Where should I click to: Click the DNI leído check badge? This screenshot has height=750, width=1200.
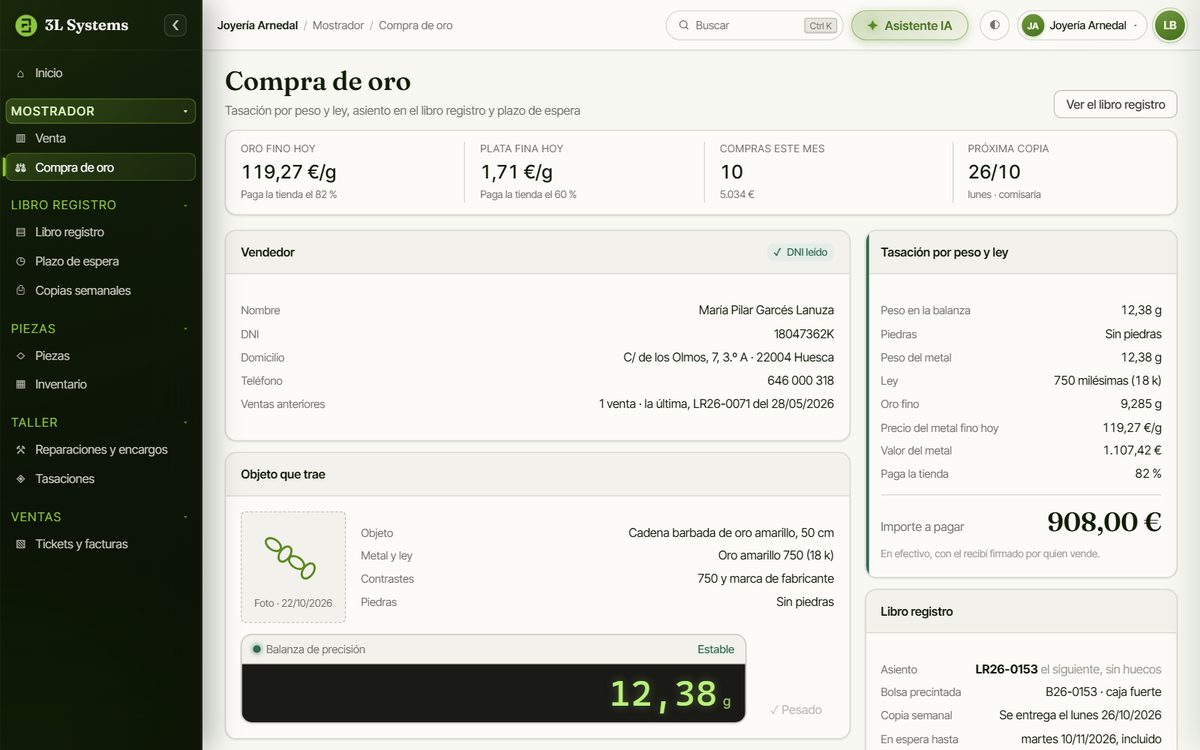point(800,252)
